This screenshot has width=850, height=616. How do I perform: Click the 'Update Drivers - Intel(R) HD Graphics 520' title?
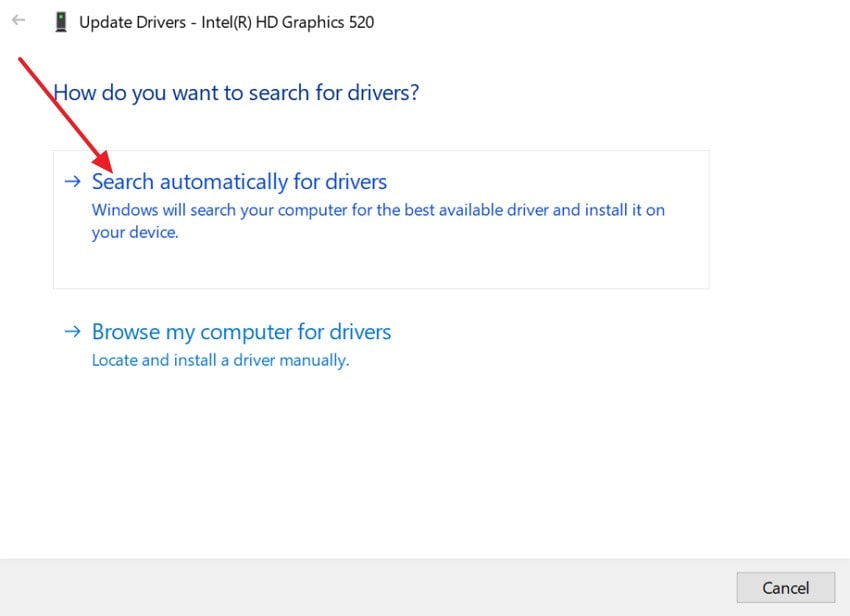point(227,22)
